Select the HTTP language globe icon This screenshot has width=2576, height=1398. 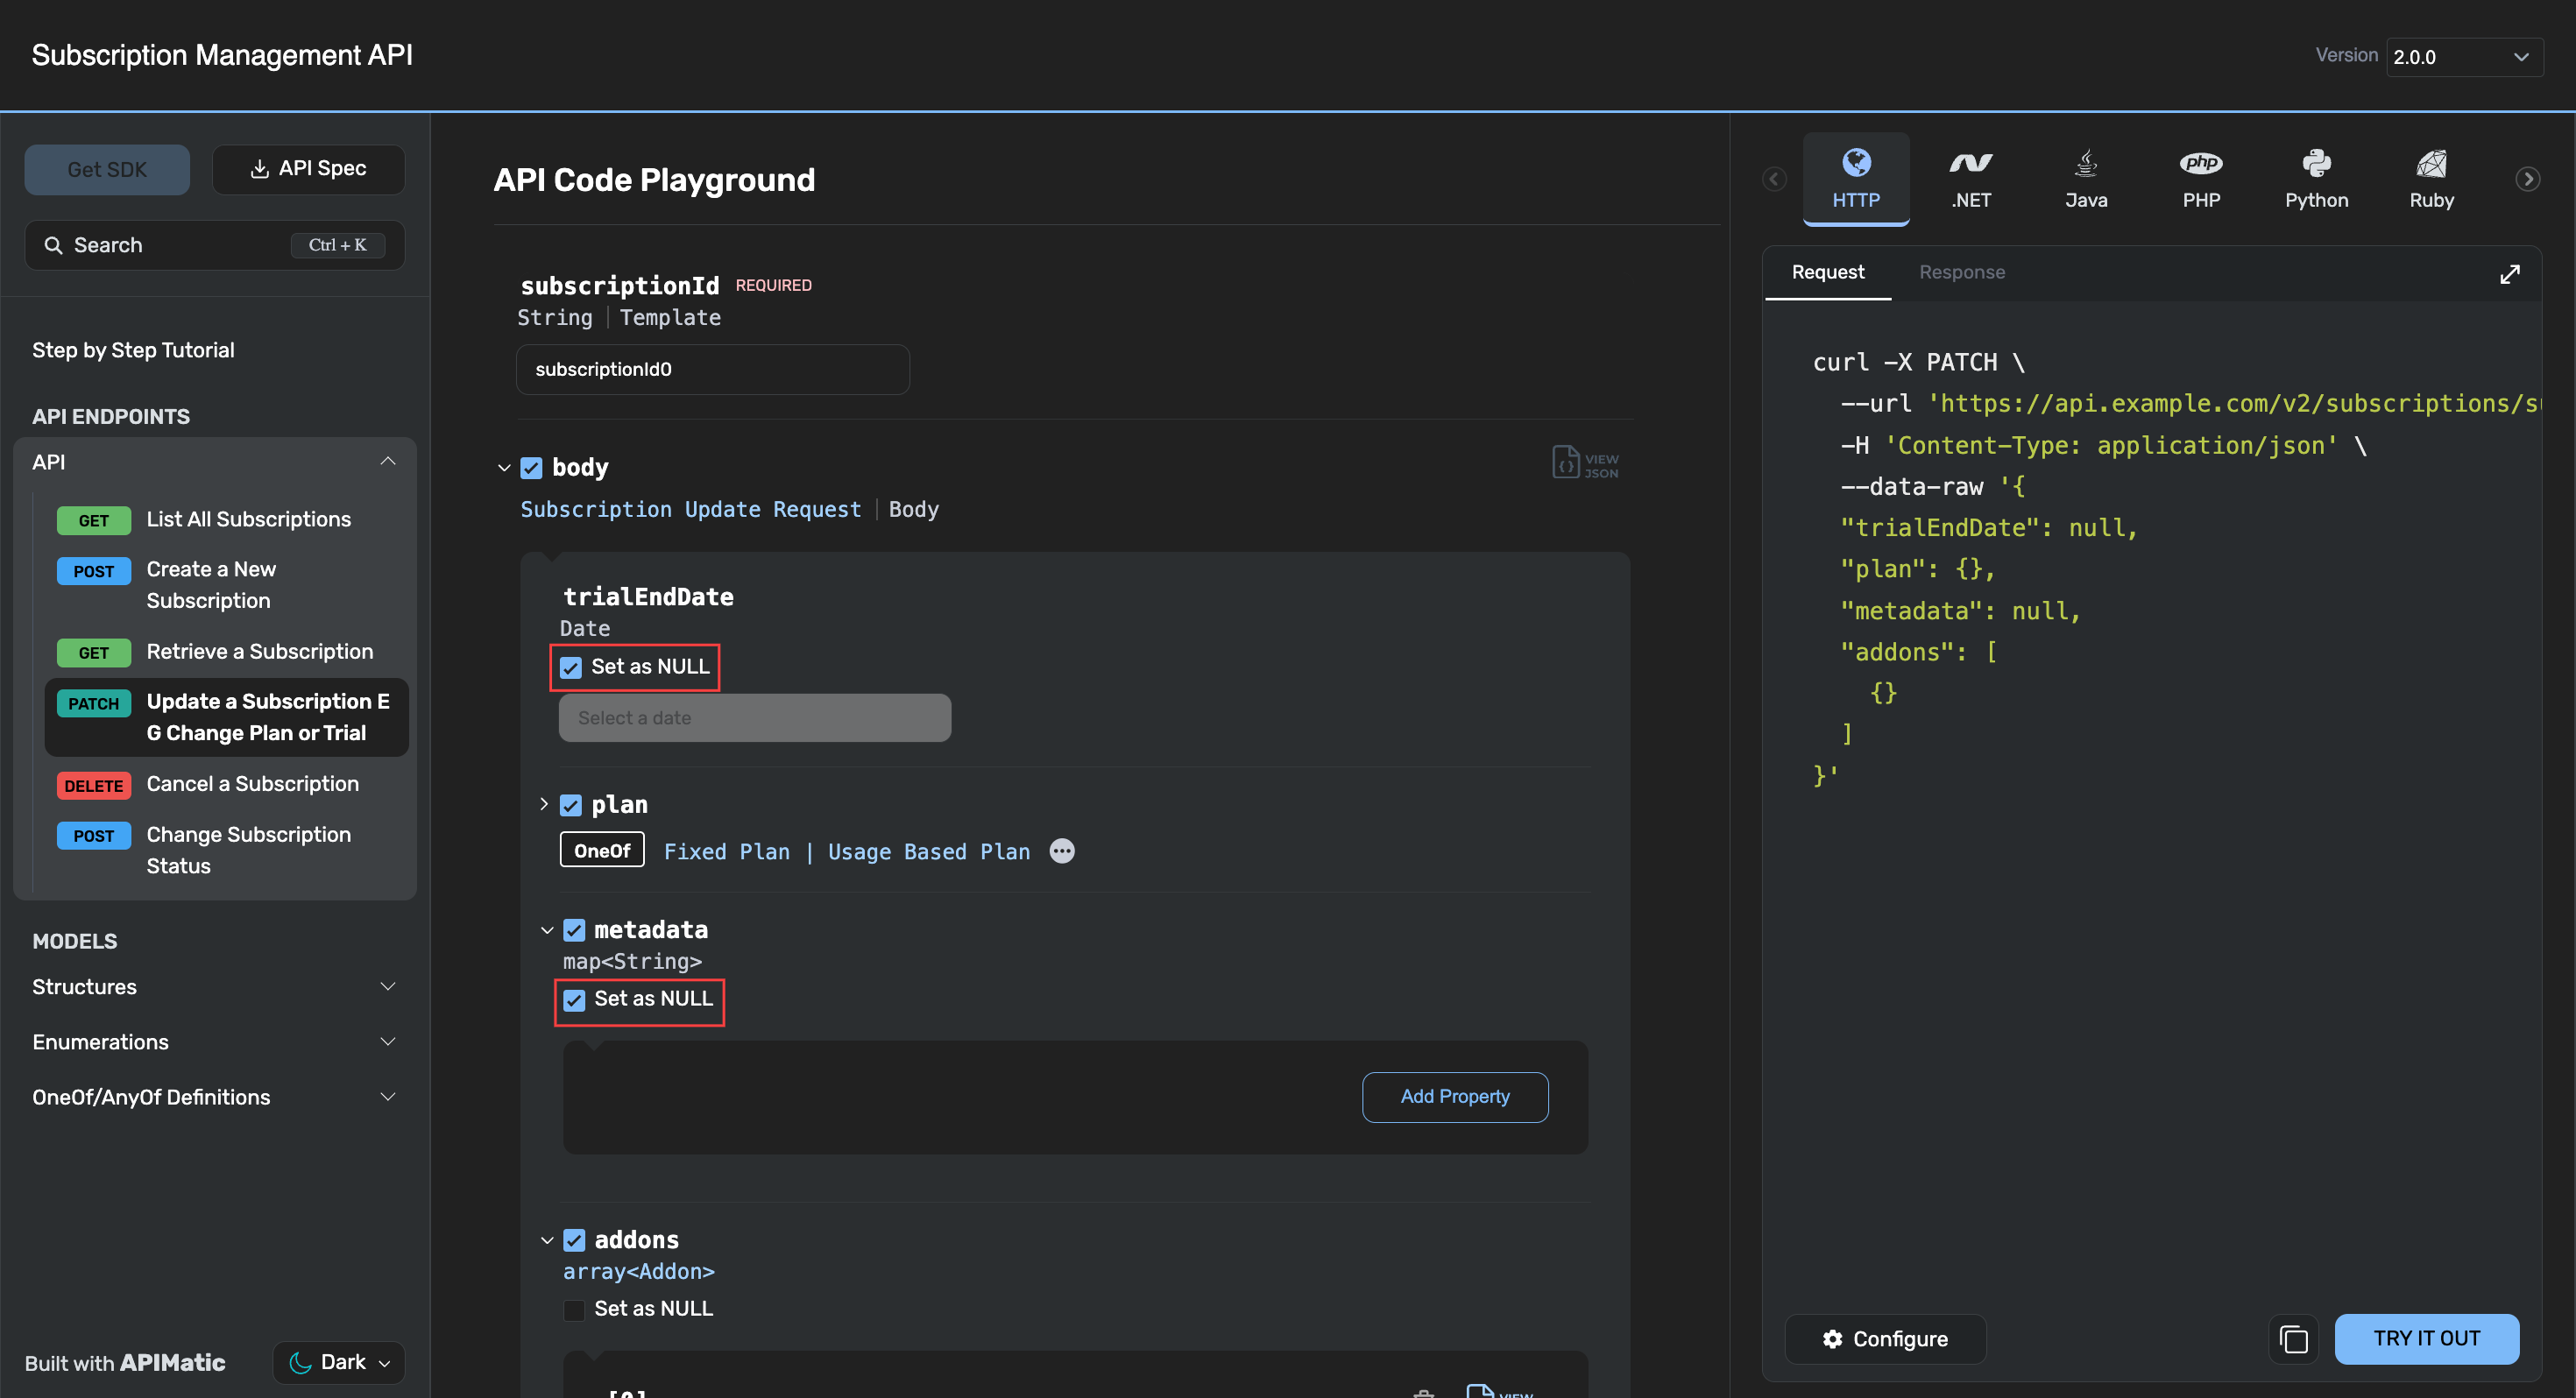1856,162
